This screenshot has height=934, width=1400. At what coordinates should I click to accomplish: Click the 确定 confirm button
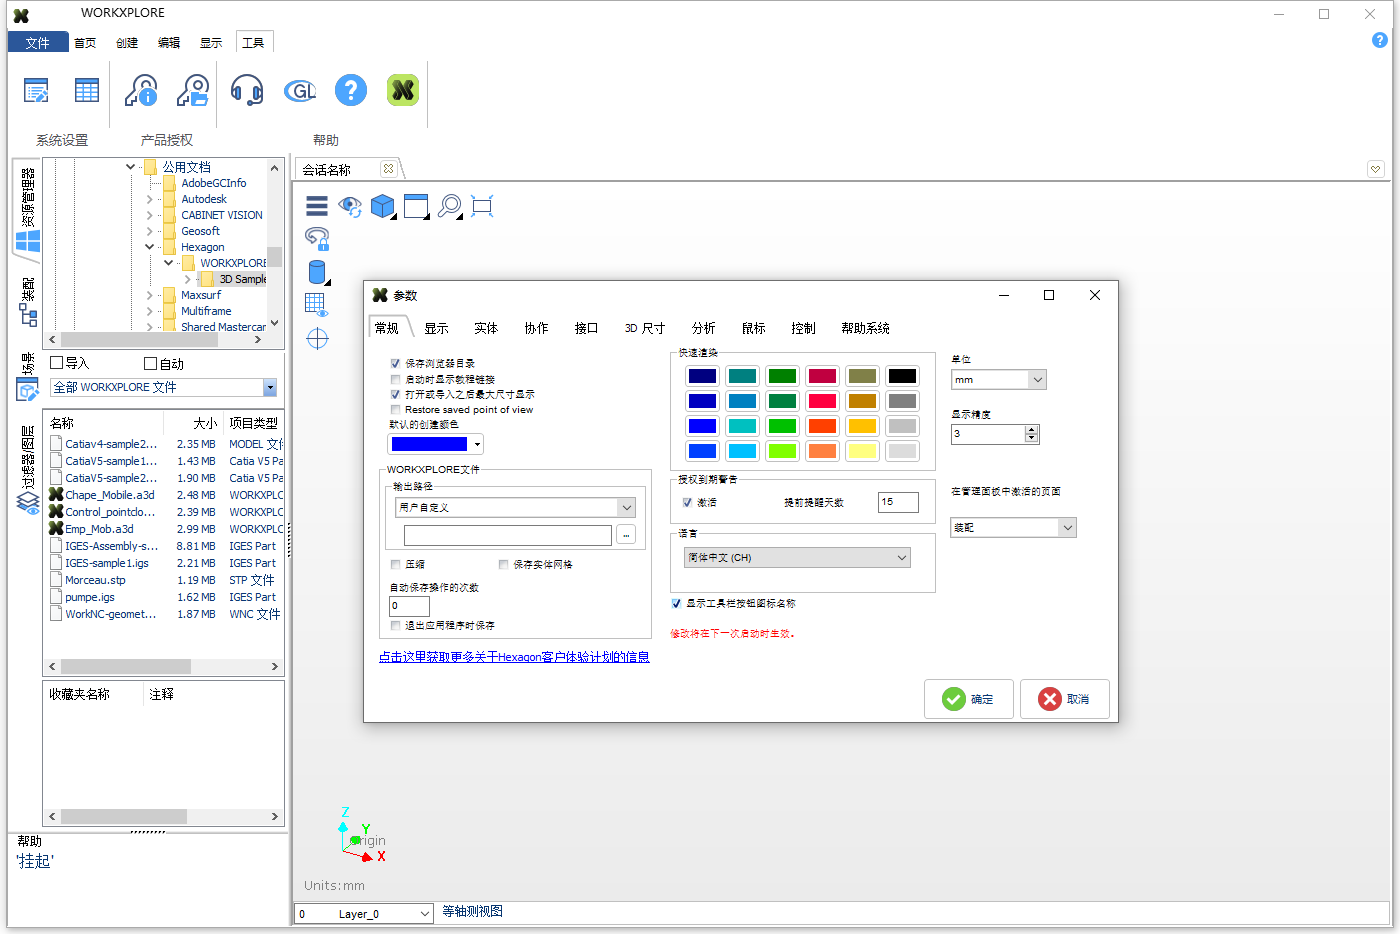tap(969, 699)
